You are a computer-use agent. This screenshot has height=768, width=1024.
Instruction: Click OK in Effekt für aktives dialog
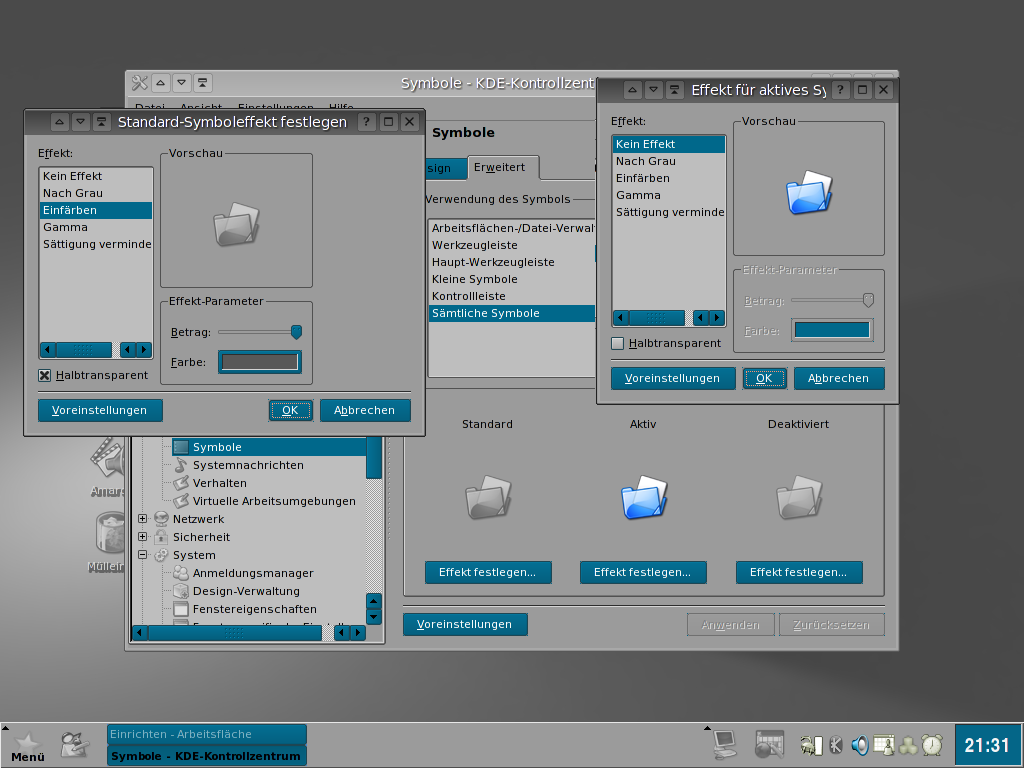pos(765,378)
